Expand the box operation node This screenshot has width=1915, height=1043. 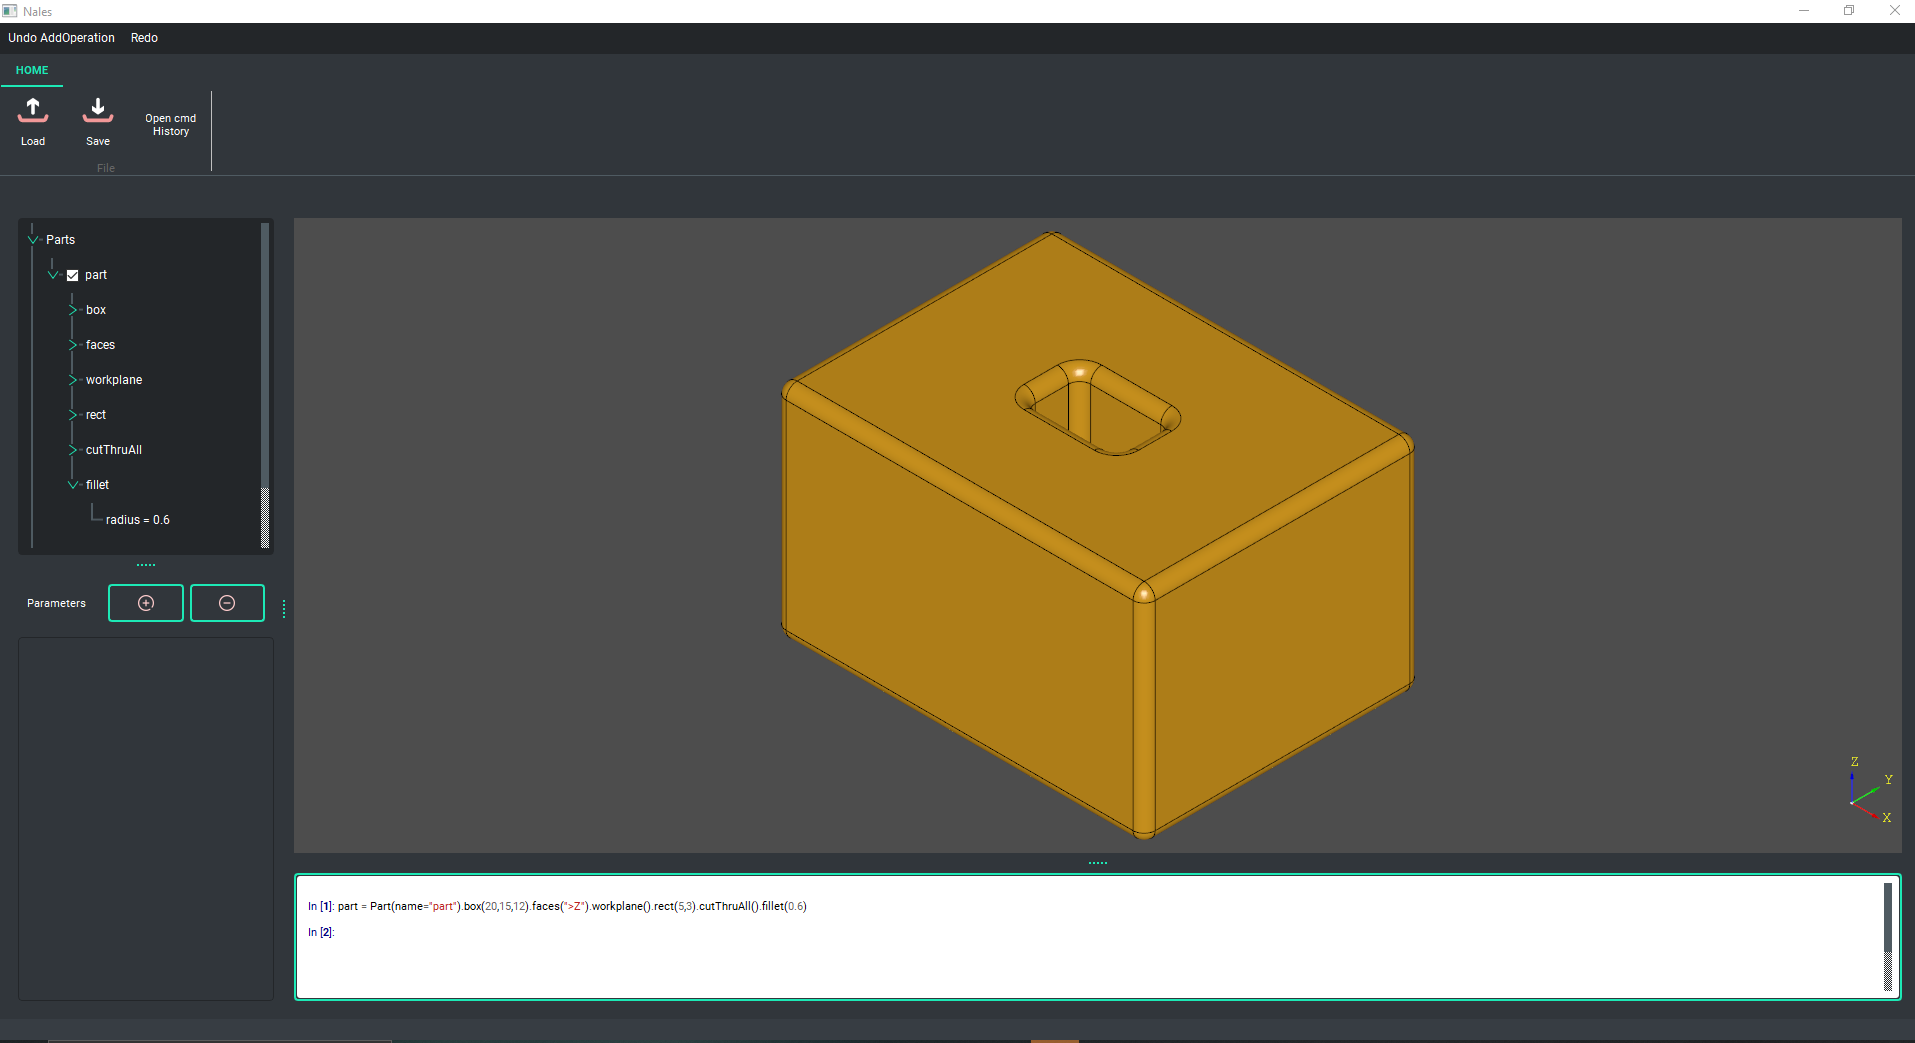tap(73, 310)
